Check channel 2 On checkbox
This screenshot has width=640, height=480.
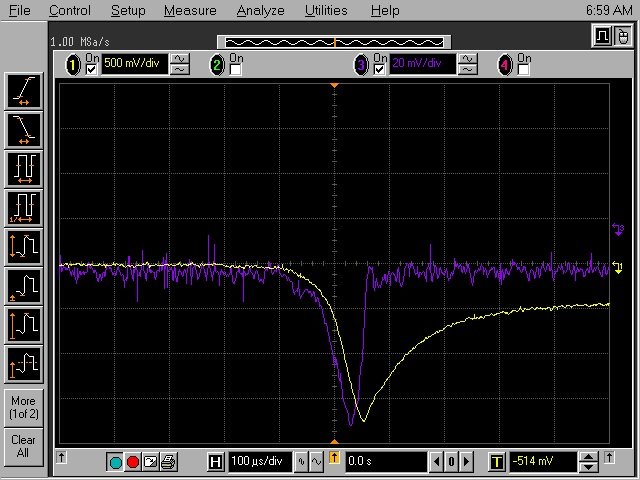coord(236,70)
